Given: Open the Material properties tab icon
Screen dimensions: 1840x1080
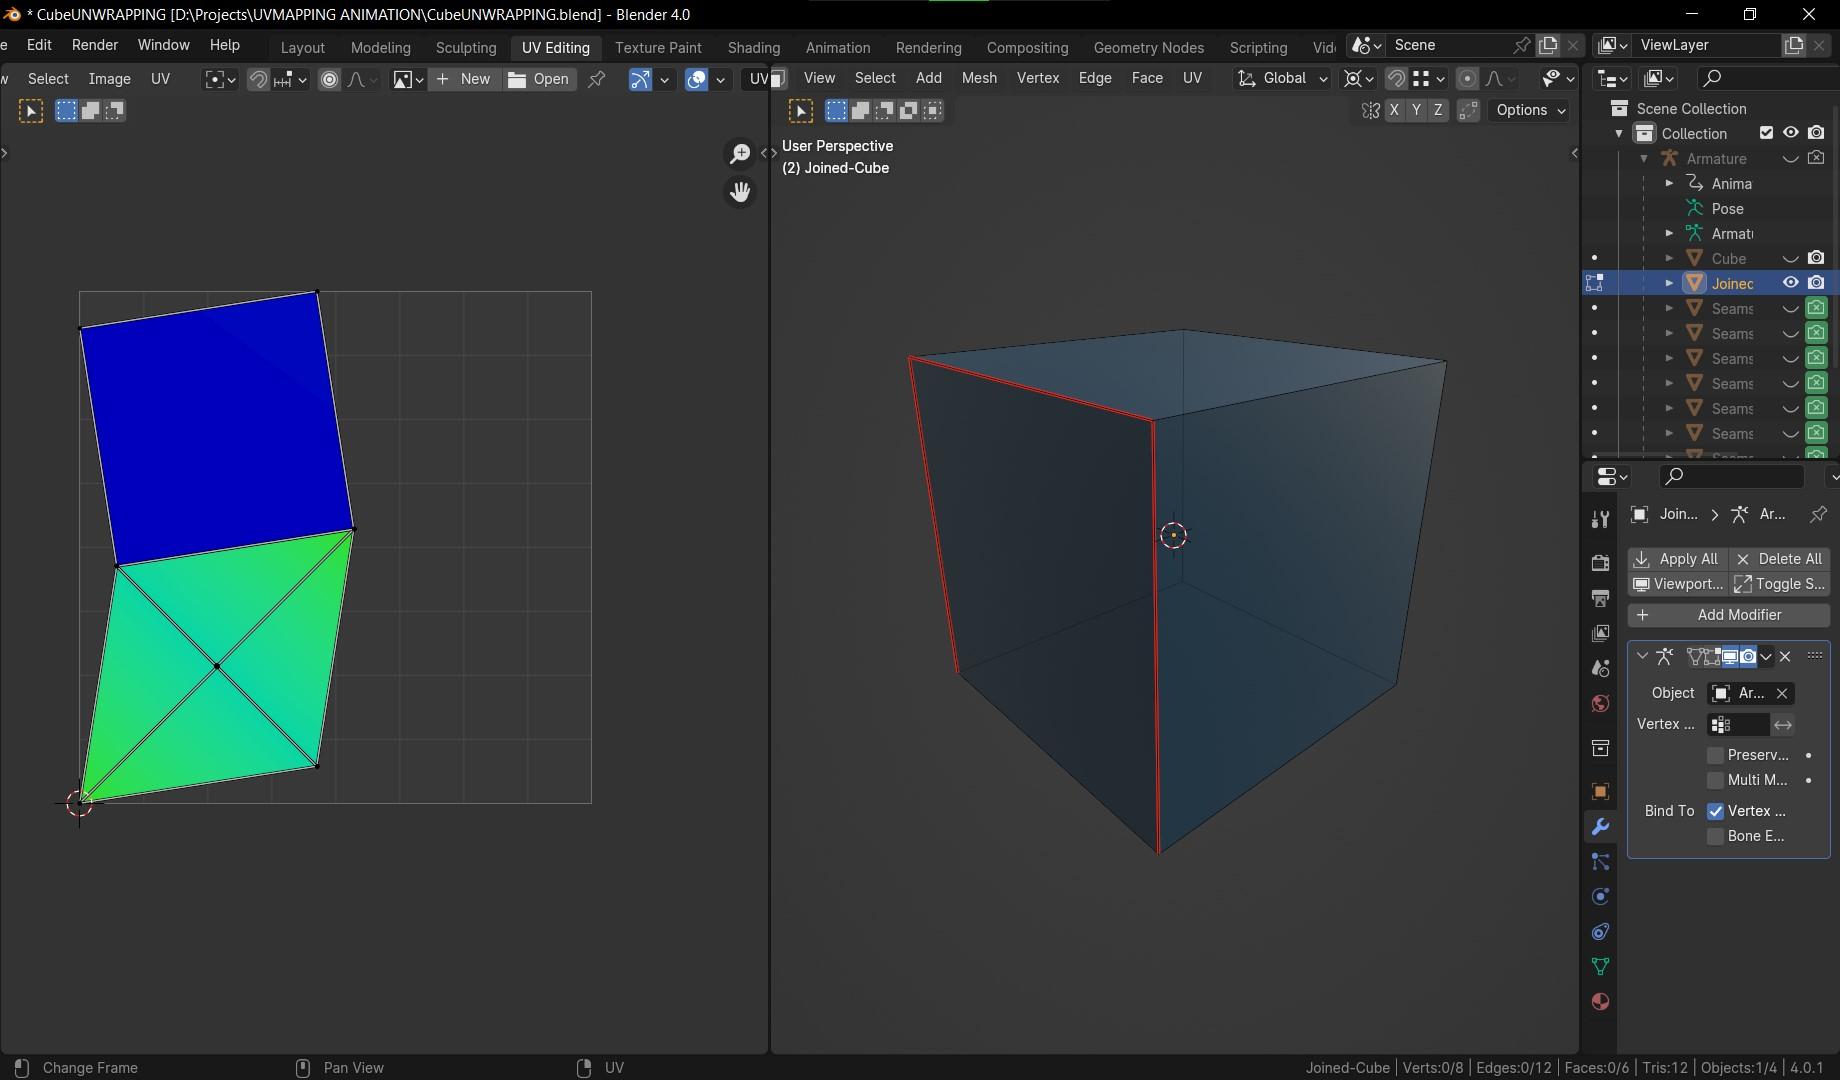Looking at the screenshot, I should pyautogui.click(x=1600, y=1002).
